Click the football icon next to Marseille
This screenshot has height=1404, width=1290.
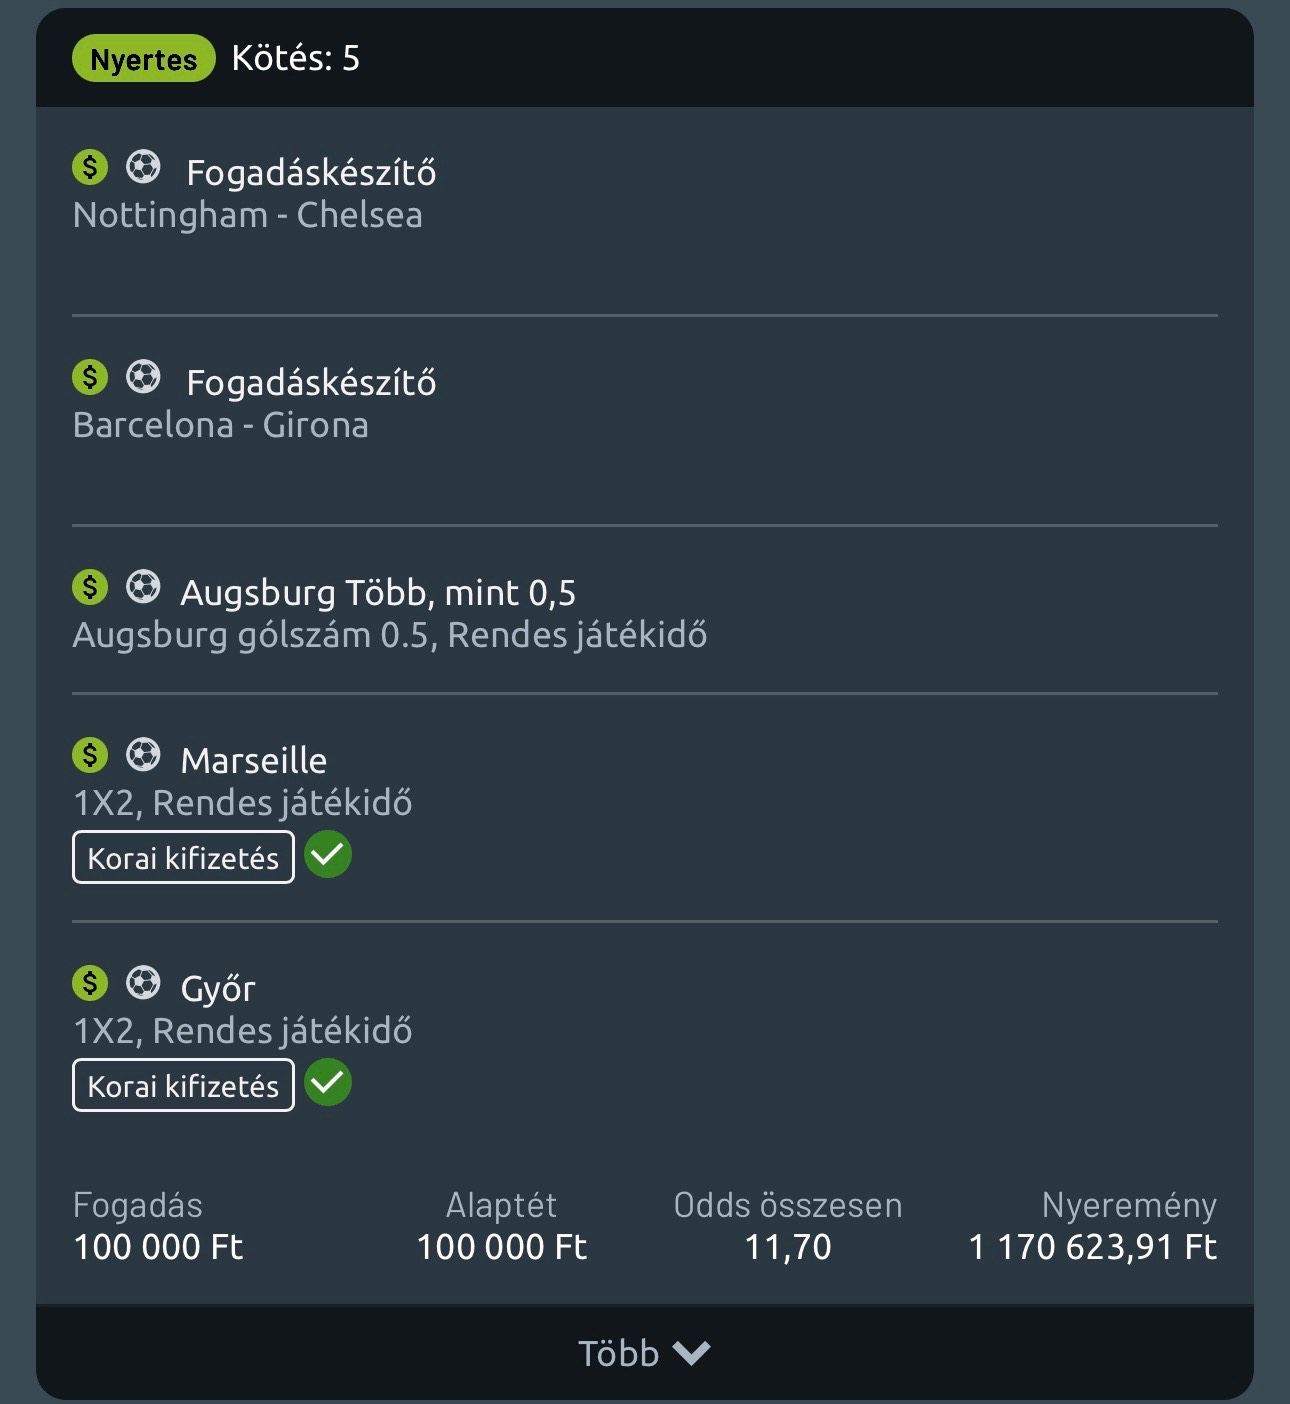pos(143,755)
